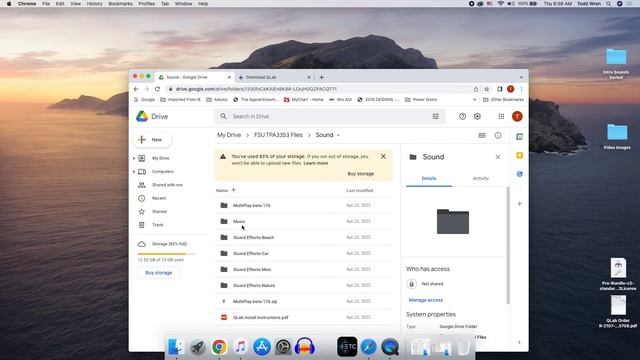The height and width of the screenshot is (360, 640).
Task: Open Other Bookmarks folder
Action: pos(503,100)
